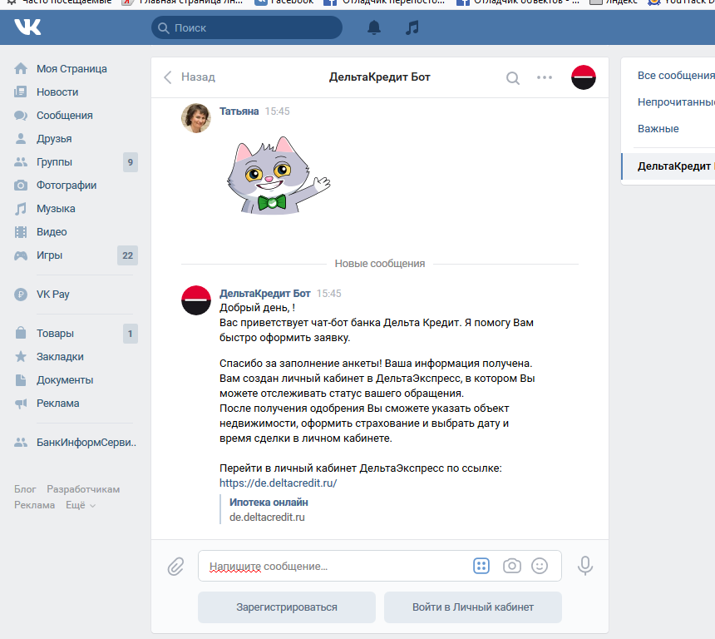Open Блог footer link
The width and height of the screenshot is (715, 639).
pos(25,489)
